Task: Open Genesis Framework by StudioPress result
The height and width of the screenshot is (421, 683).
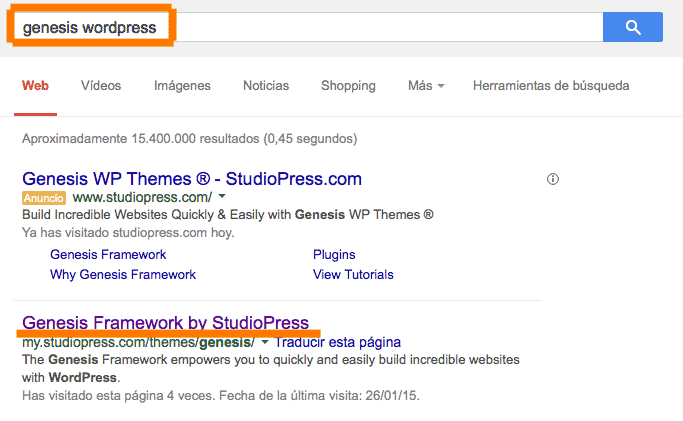Action: [x=166, y=323]
